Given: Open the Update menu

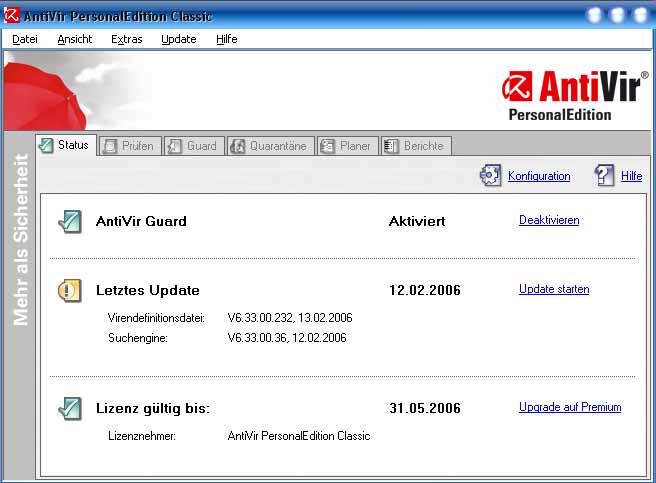Looking at the screenshot, I should tap(179, 39).
